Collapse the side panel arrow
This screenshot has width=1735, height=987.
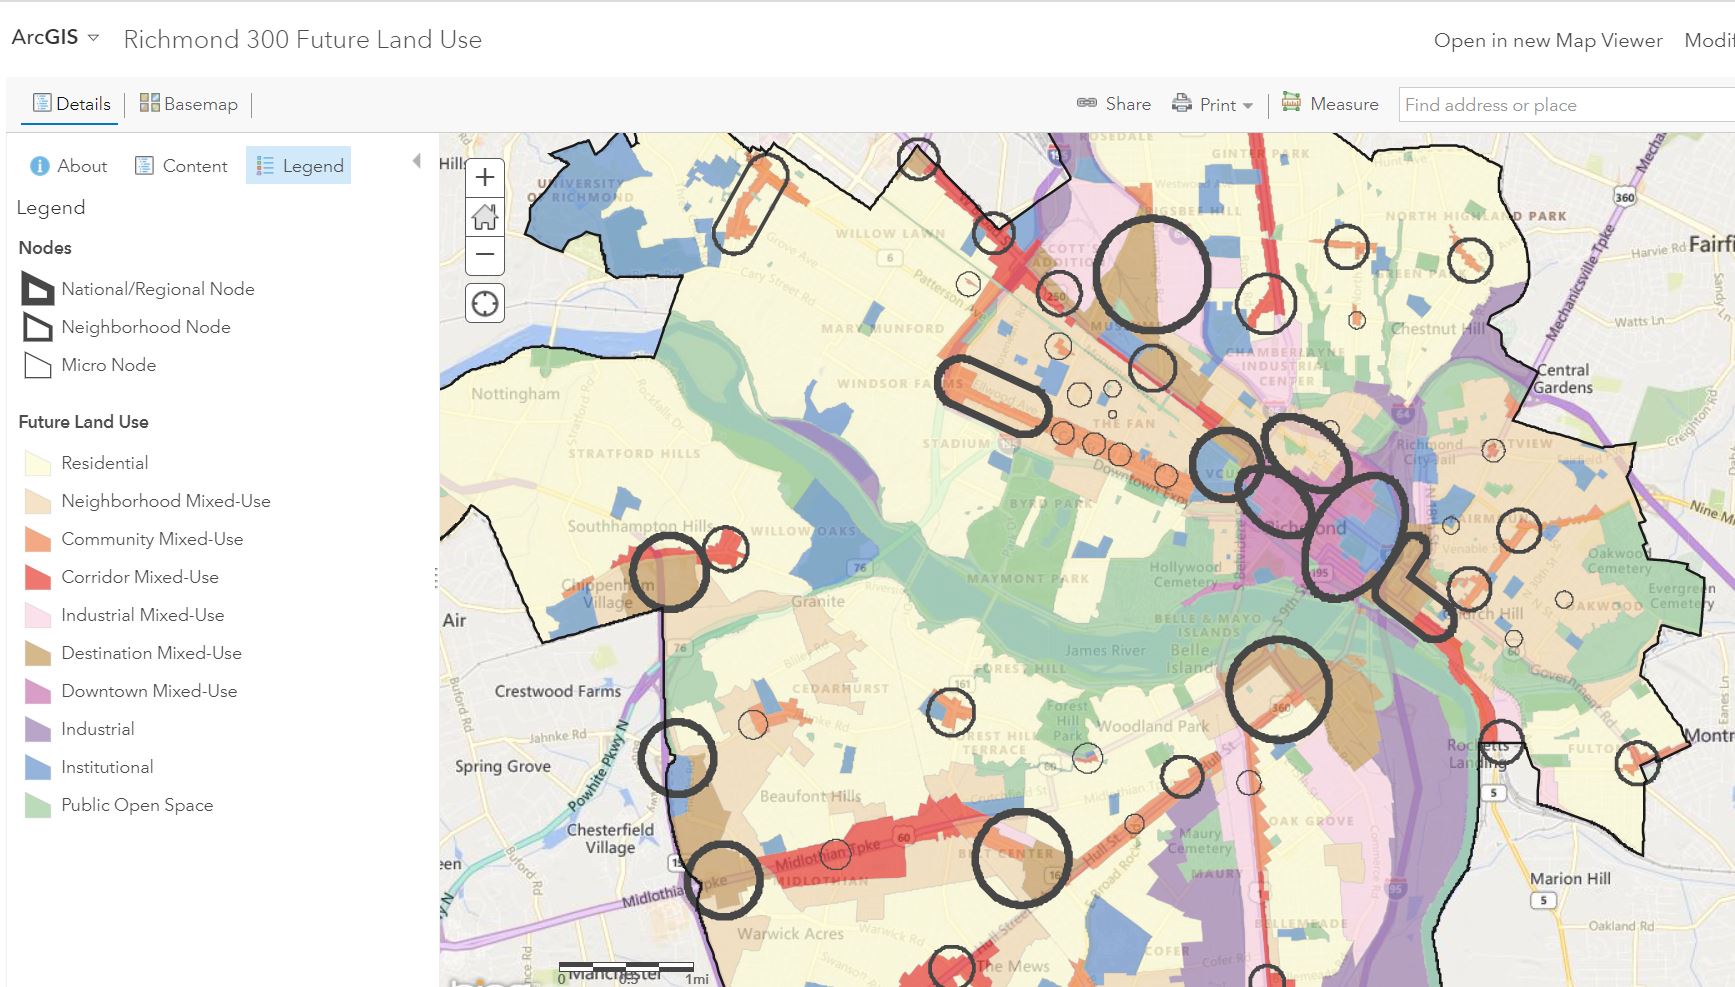[x=417, y=161]
